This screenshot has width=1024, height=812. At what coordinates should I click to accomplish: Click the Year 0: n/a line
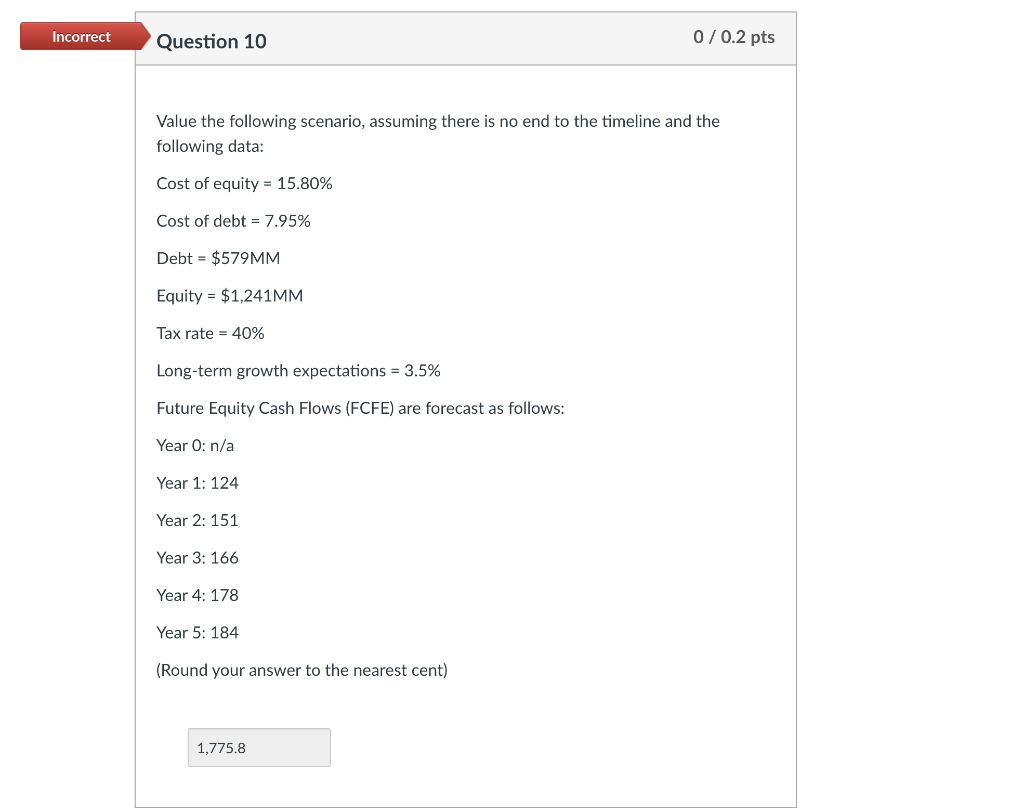(x=194, y=445)
